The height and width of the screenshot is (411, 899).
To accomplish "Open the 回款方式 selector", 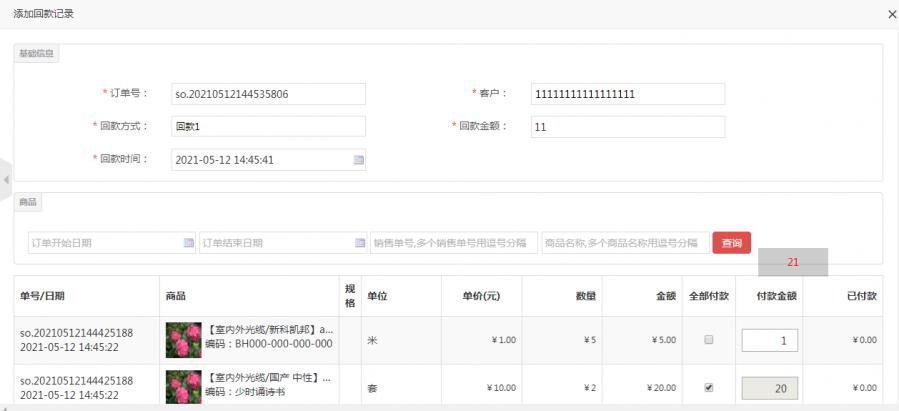I will (x=267, y=127).
